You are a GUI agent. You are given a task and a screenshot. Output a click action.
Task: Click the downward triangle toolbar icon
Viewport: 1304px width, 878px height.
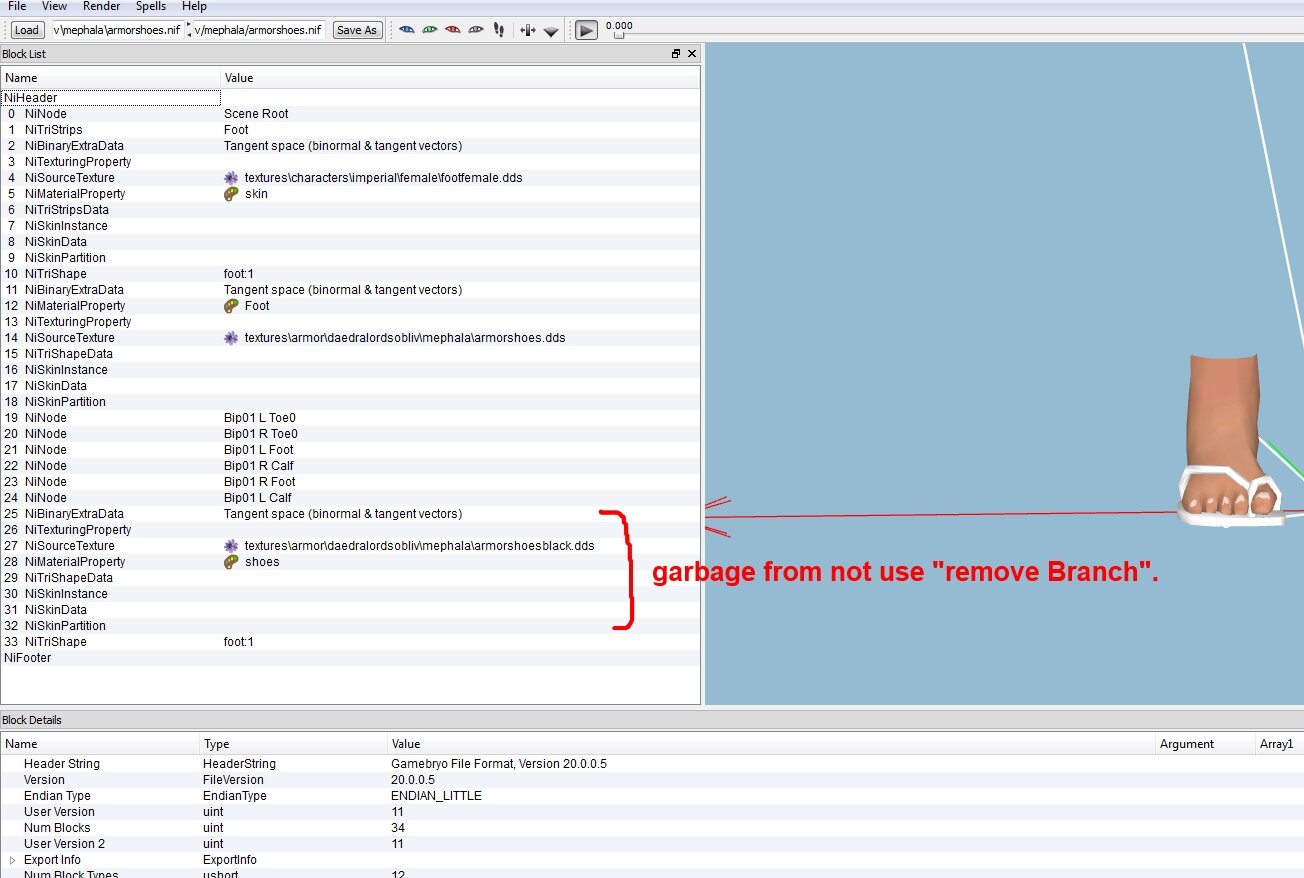point(551,31)
